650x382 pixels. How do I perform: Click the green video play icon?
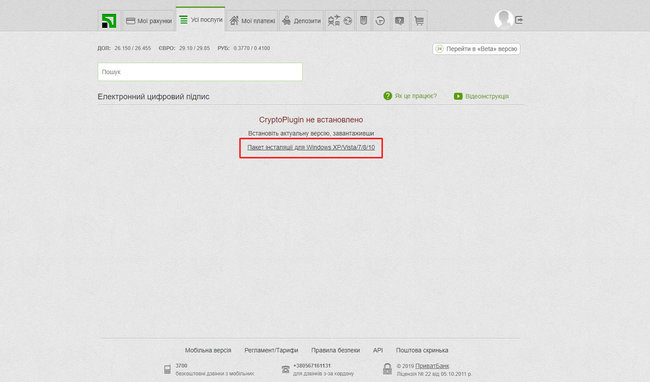458,96
